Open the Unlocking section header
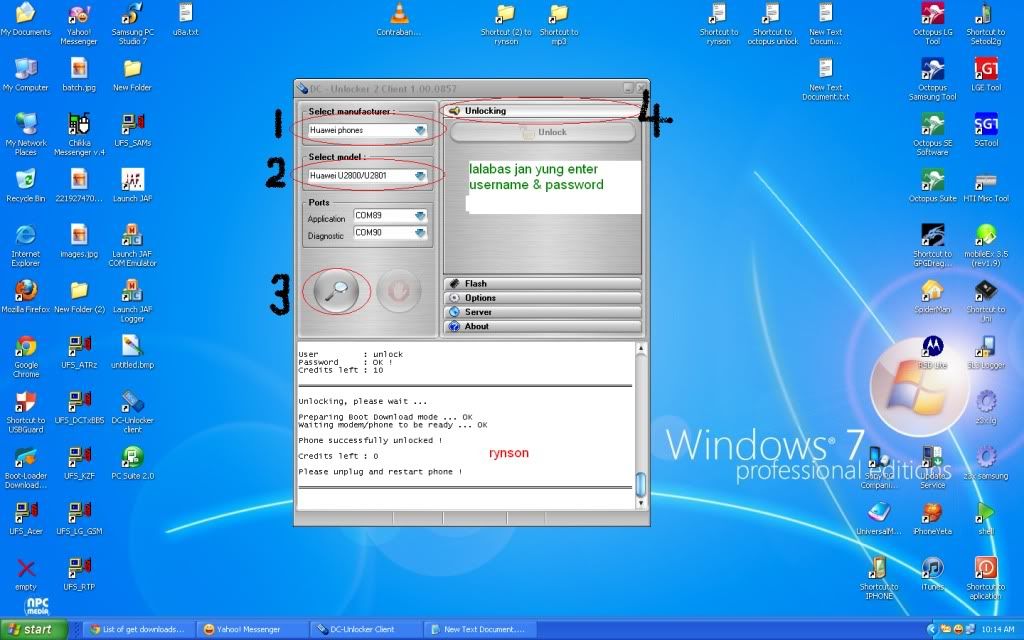Image resolution: width=1024 pixels, height=640 pixels. click(542, 111)
